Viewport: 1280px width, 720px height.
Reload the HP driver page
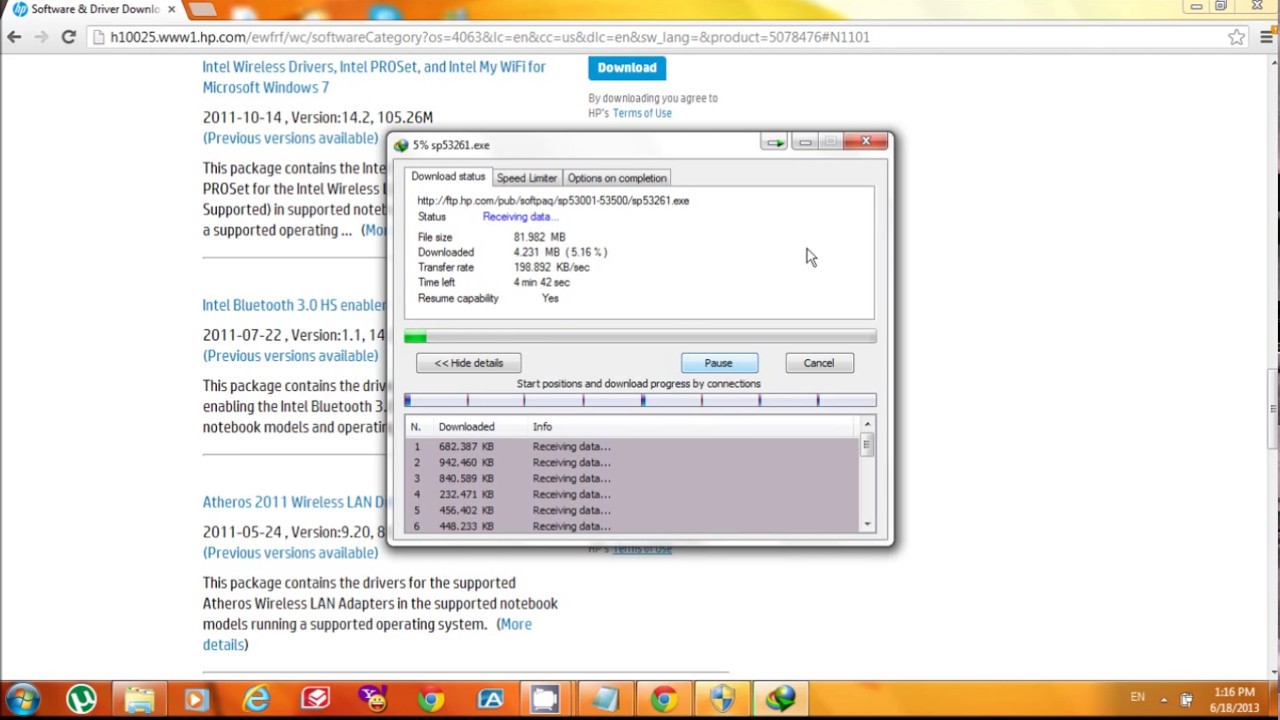[x=68, y=37]
